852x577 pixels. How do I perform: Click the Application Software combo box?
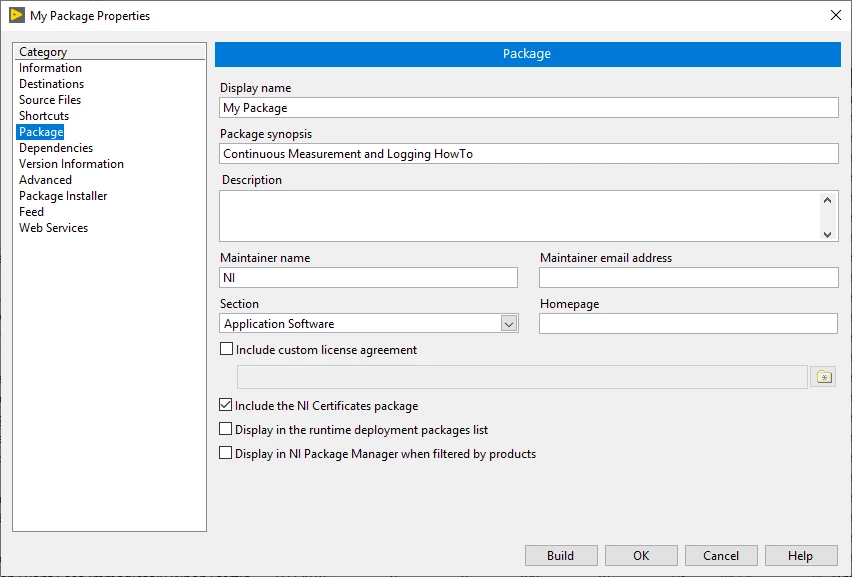tap(369, 324)
